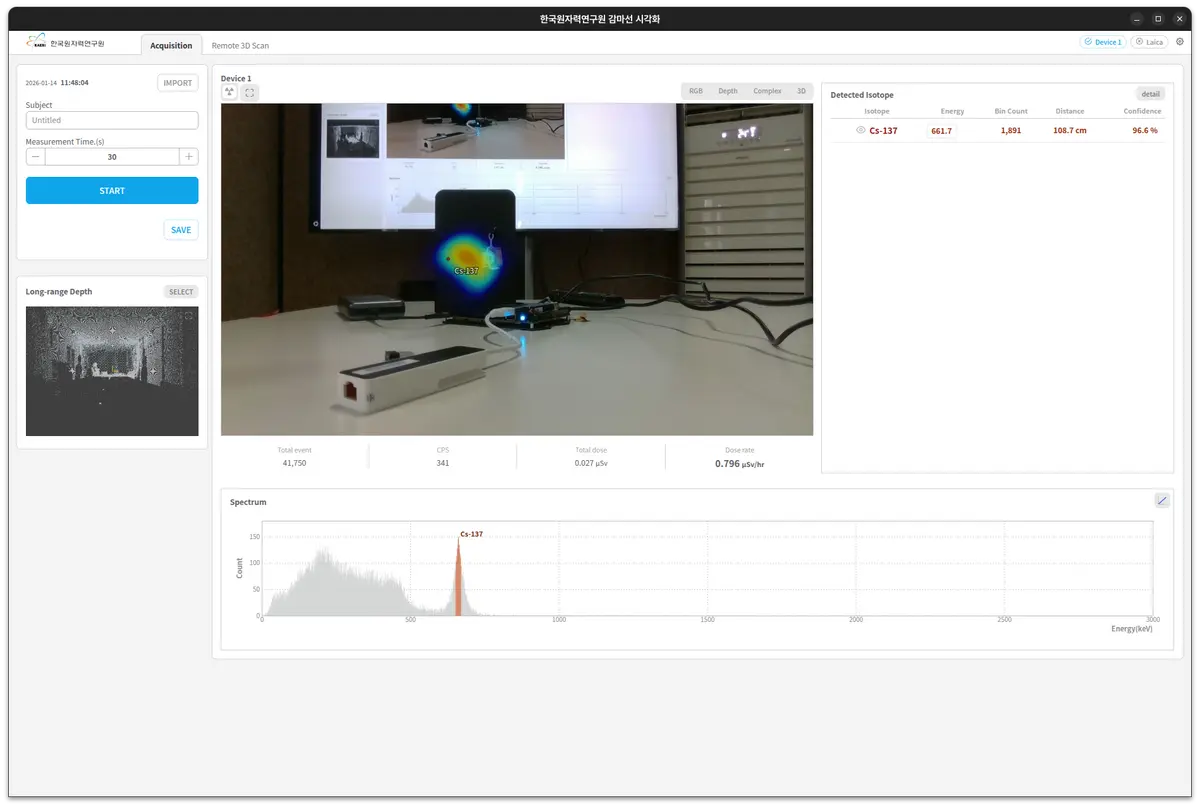Switch the camera view to 3D
This screenshot has height=807, width=1200.
[x=801, y=91]
